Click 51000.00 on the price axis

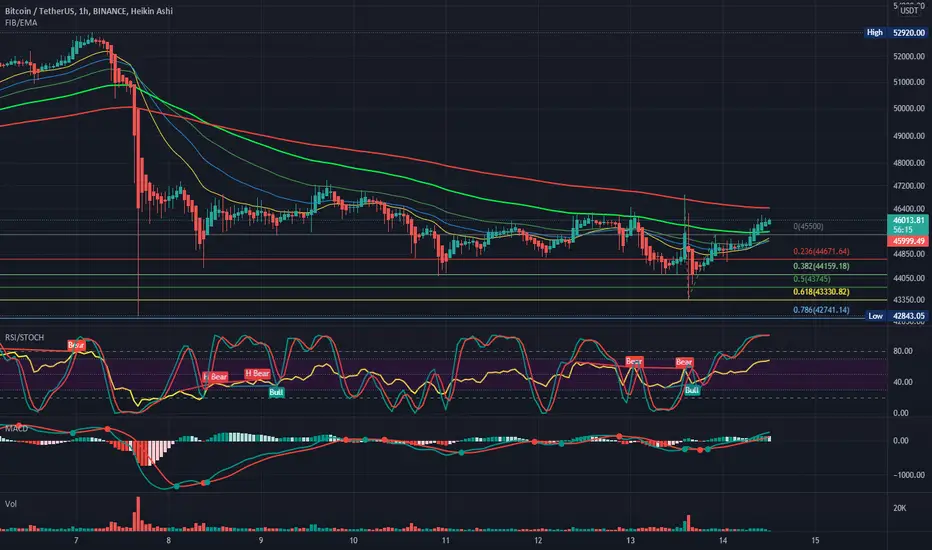(x=909, y=82)
